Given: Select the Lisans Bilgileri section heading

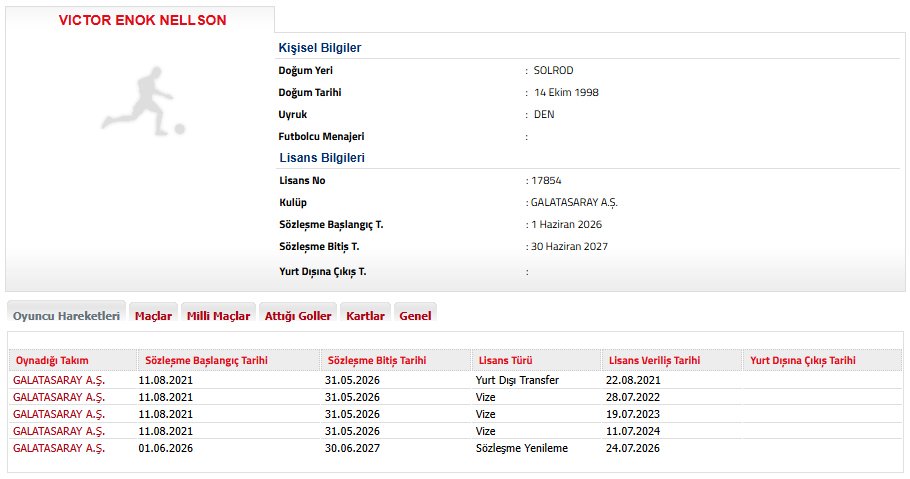Looking at the screenshot, I should (322, 158).
